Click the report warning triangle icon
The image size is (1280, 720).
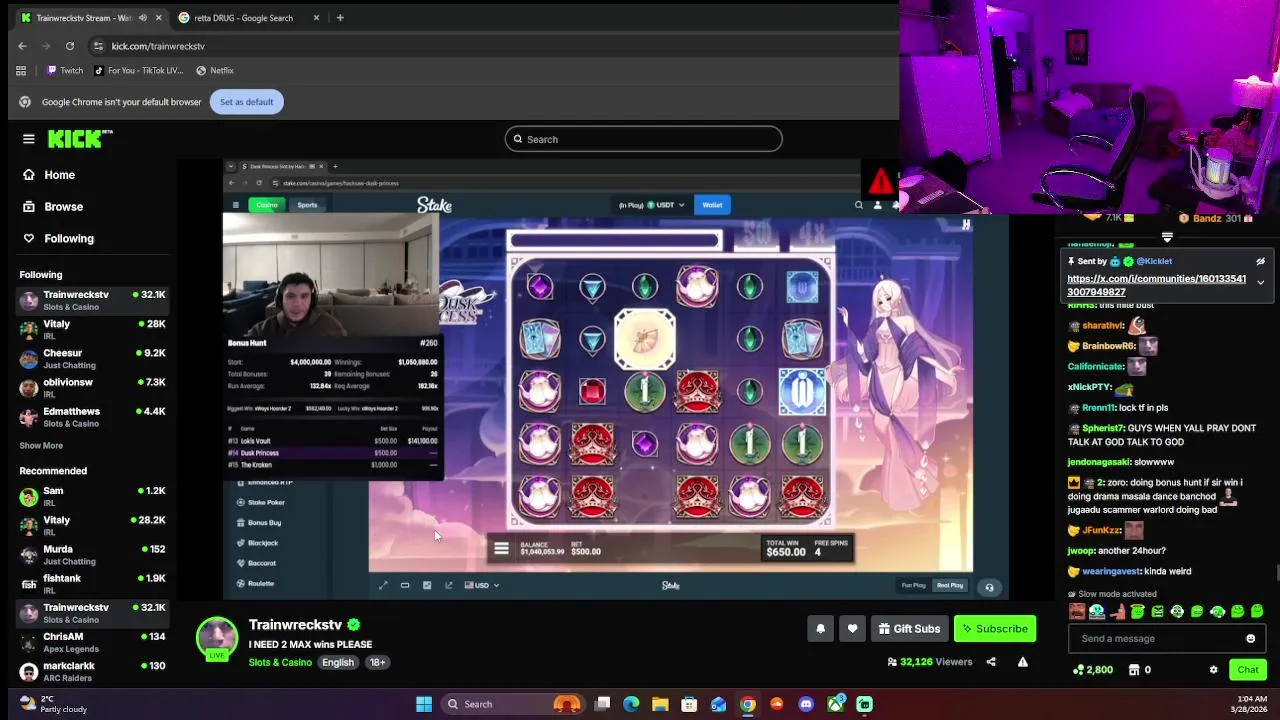click(1022, 662)
